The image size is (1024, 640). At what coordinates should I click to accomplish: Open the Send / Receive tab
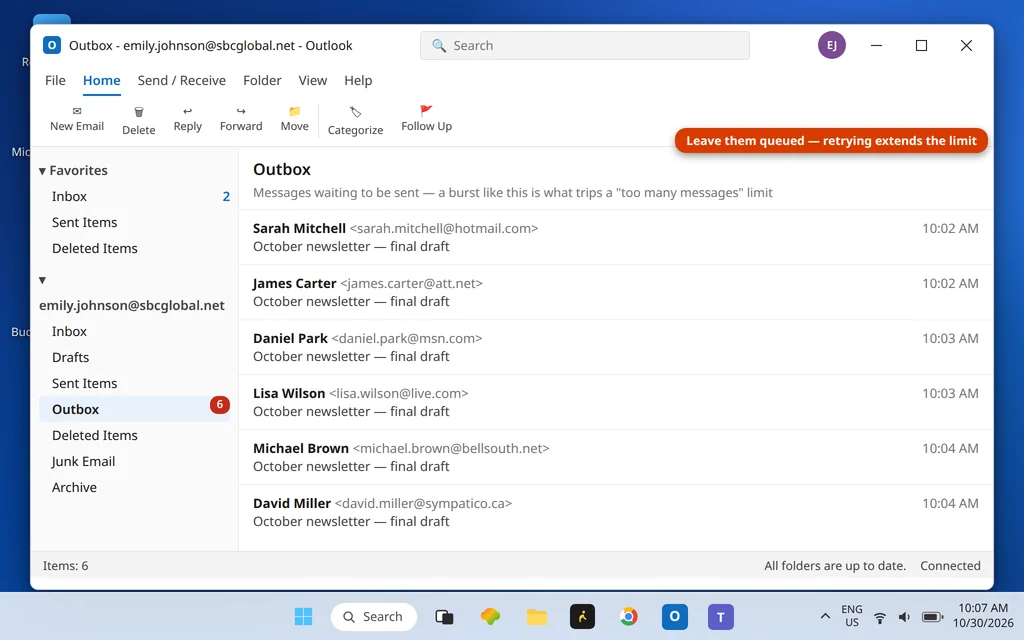pyautogui.click(x=182, y=80)
